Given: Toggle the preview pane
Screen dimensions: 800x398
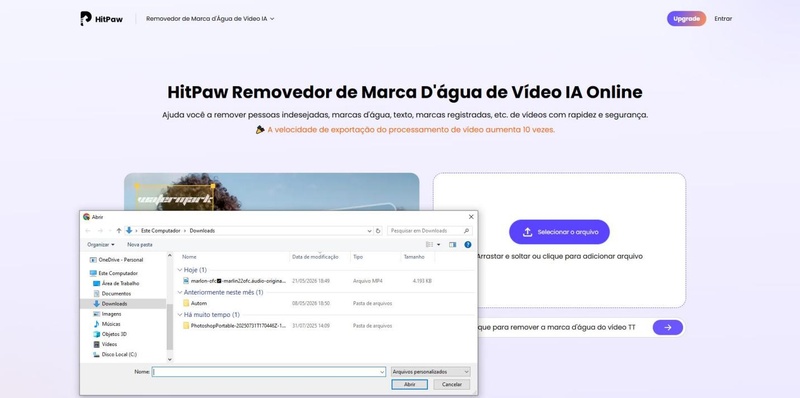Looking at the screenshot, I should (x=453, y=245).
